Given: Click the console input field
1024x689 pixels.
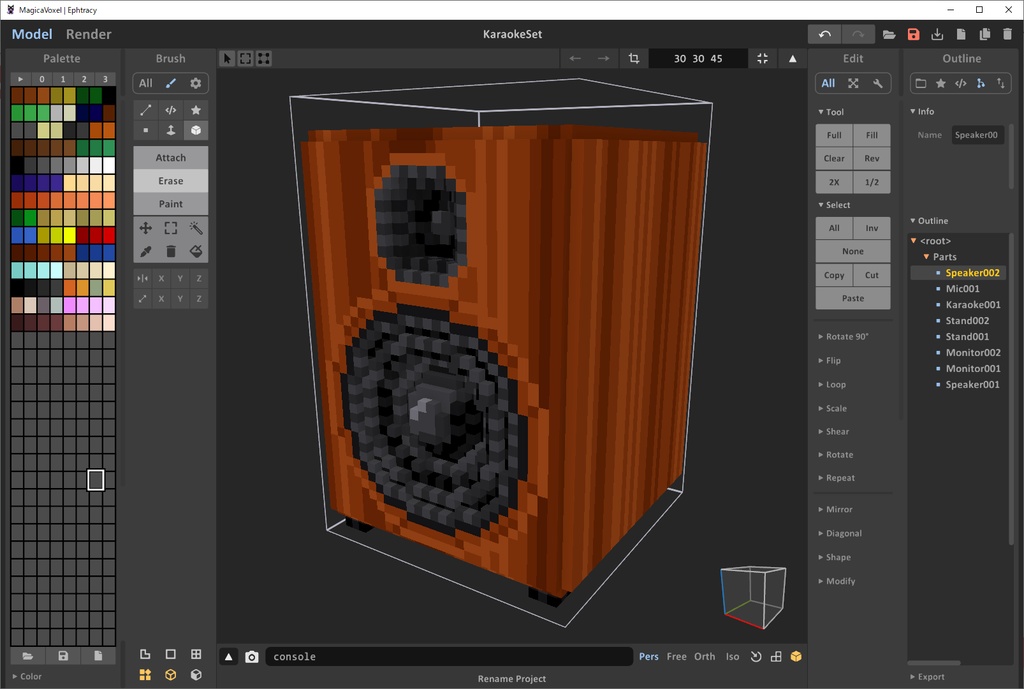Looking at the screenshot, I should point(449,656).
